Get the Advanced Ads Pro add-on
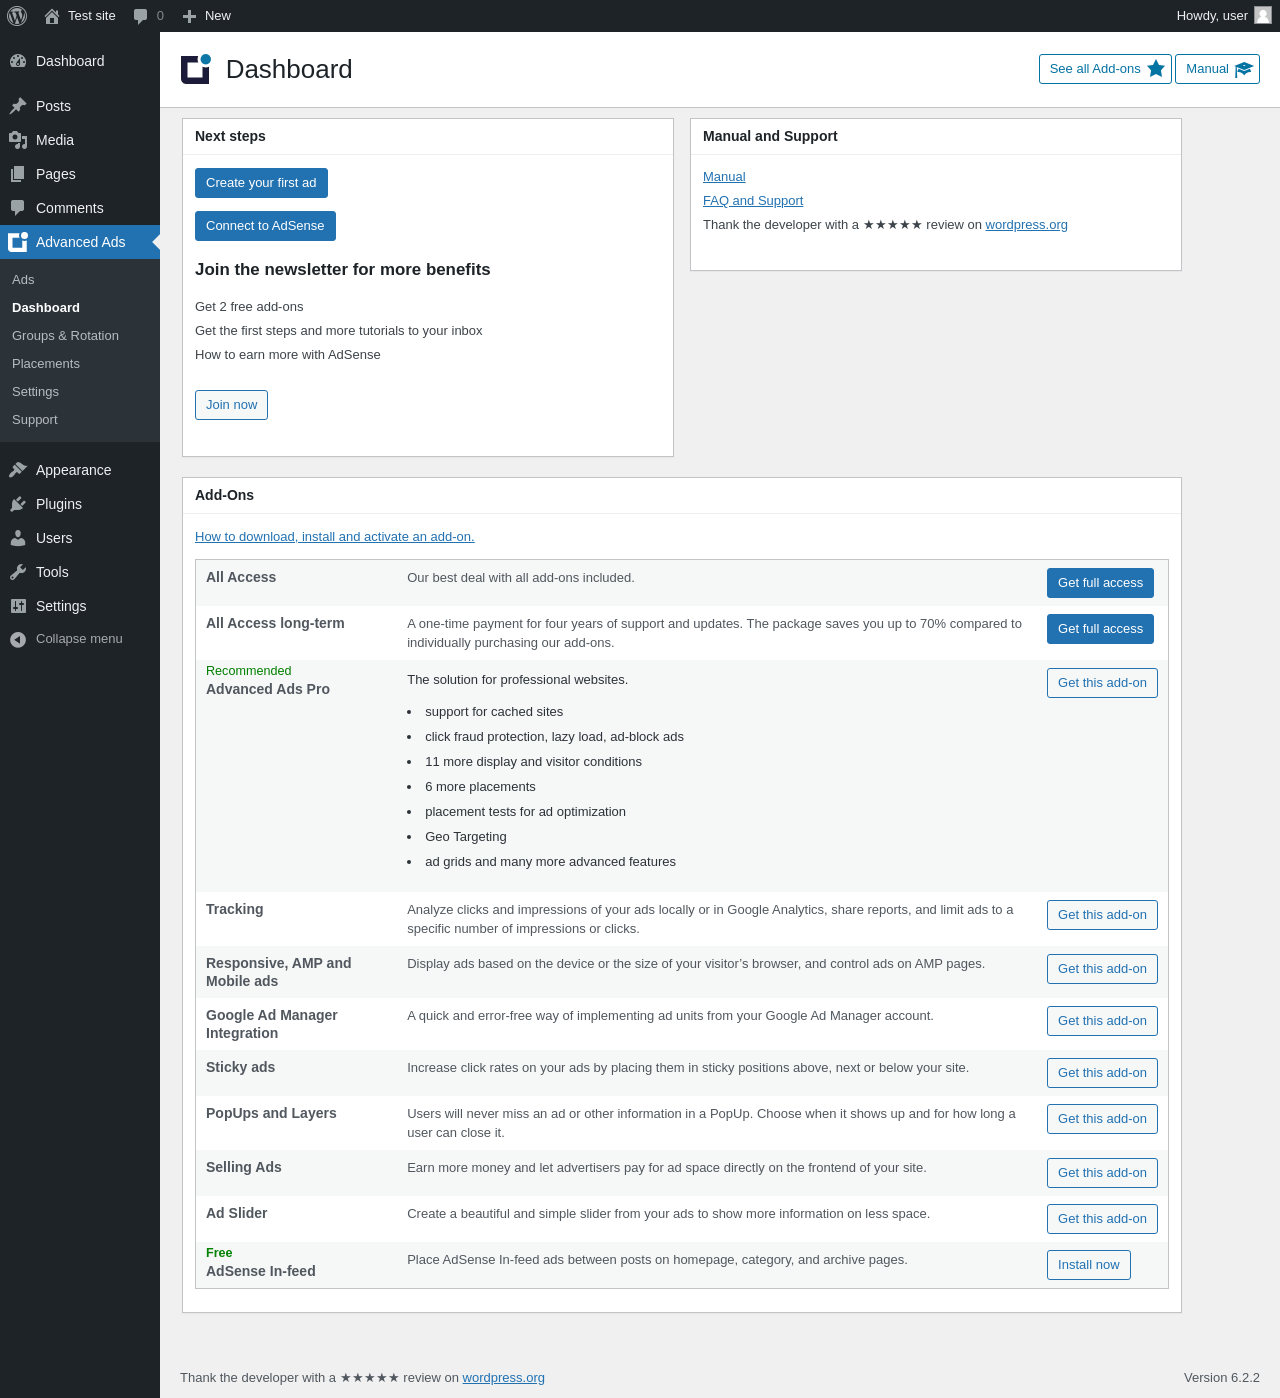The height and width of the screenshot is (1398, 1280). [x=1102, y=683]
